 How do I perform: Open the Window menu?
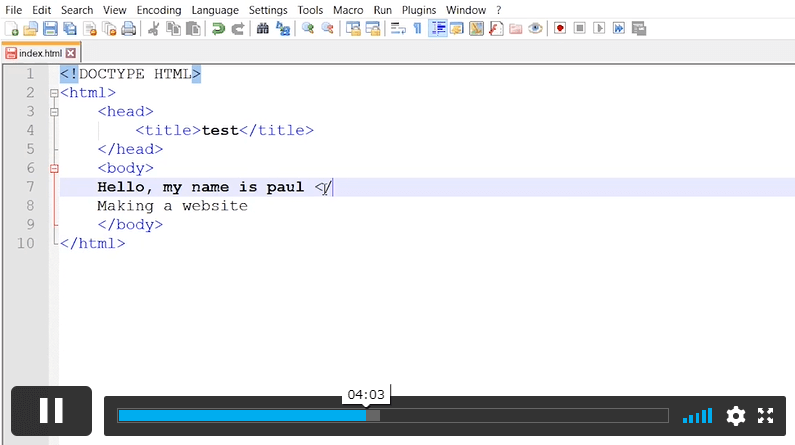pyautogui.click(x=466, y=10)
